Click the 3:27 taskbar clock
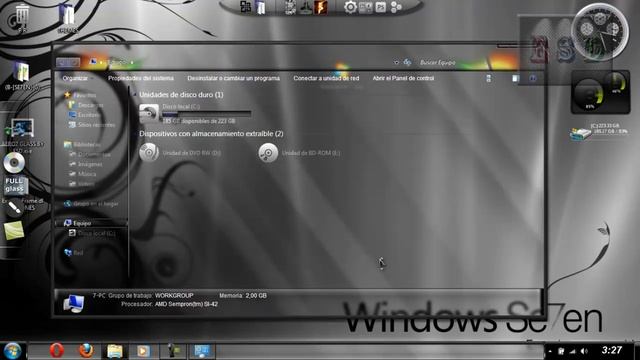 [611, 350]
